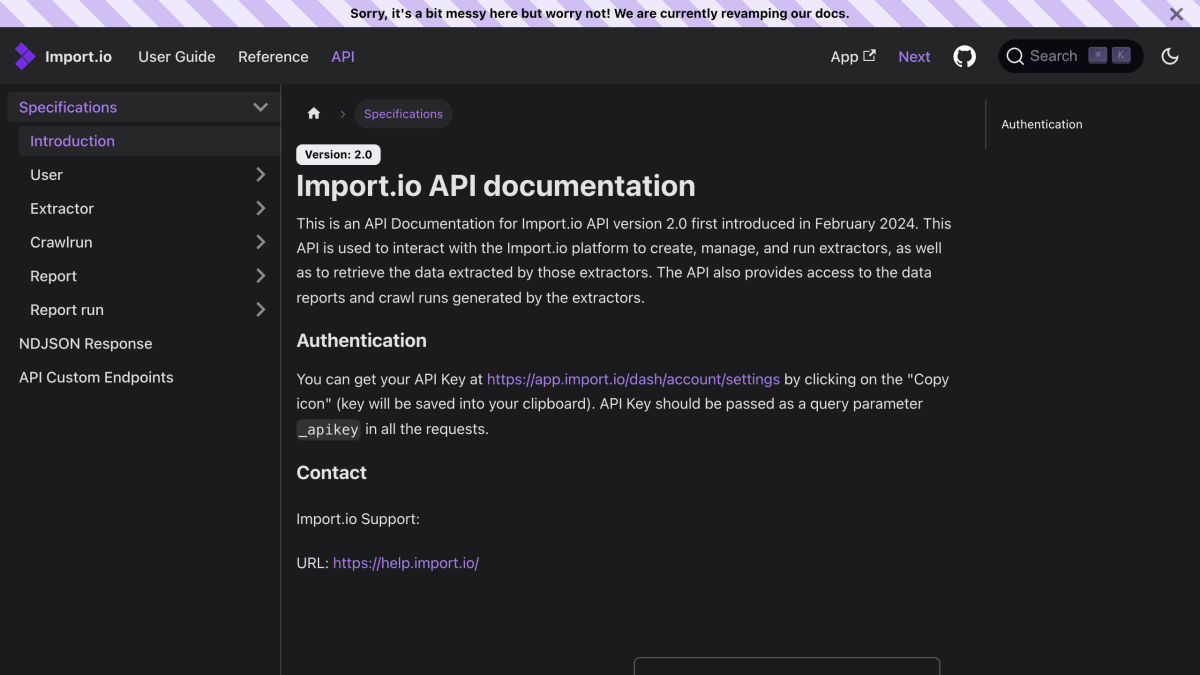The height and width of the screenshot is (675, 1200).
Task: Open the GitHub repository icon
Action: [965, 57]
